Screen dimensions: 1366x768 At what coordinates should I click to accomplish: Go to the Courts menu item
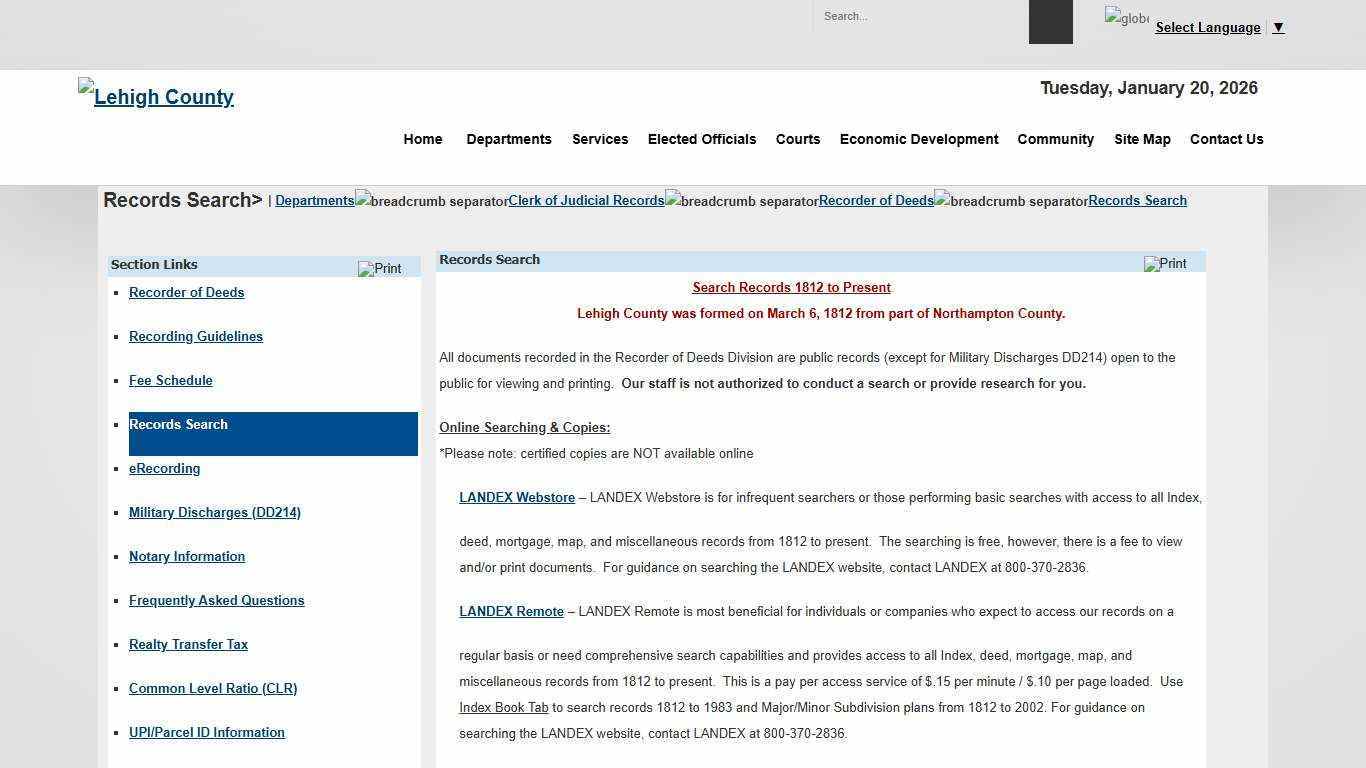(x=797, y=139)
